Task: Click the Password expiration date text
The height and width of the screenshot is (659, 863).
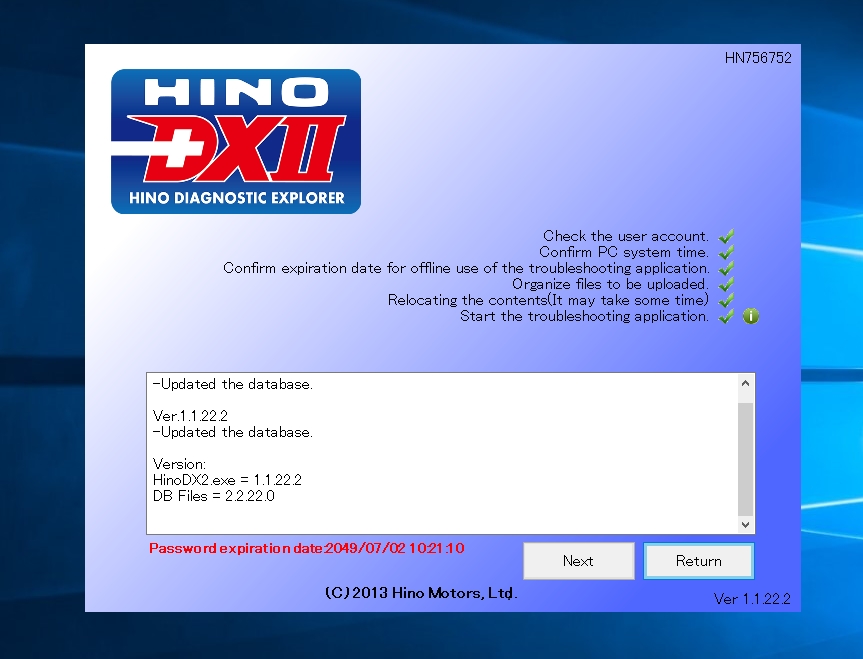Action: pos(307,548)
